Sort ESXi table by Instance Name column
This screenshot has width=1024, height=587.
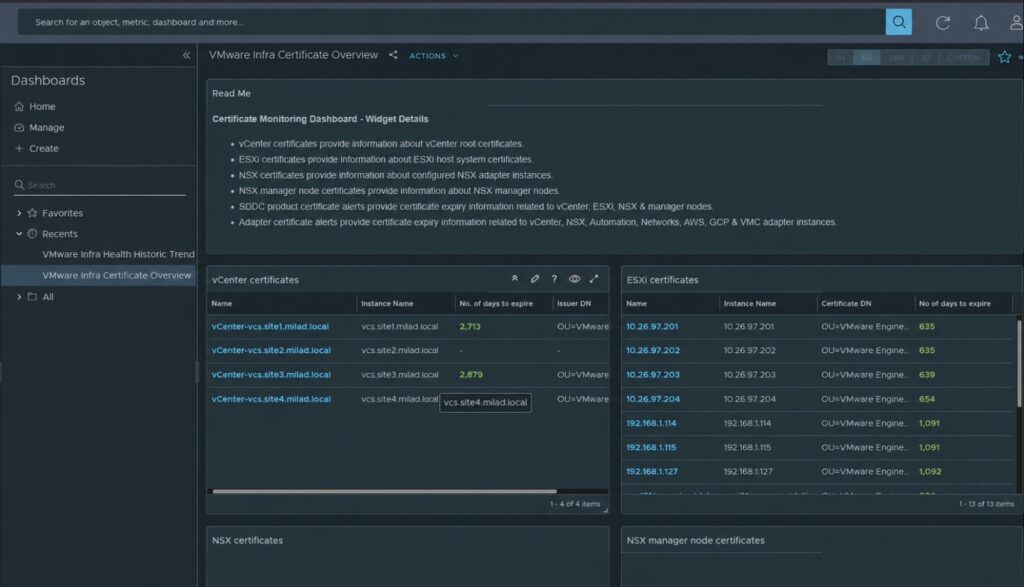point(750,304)
